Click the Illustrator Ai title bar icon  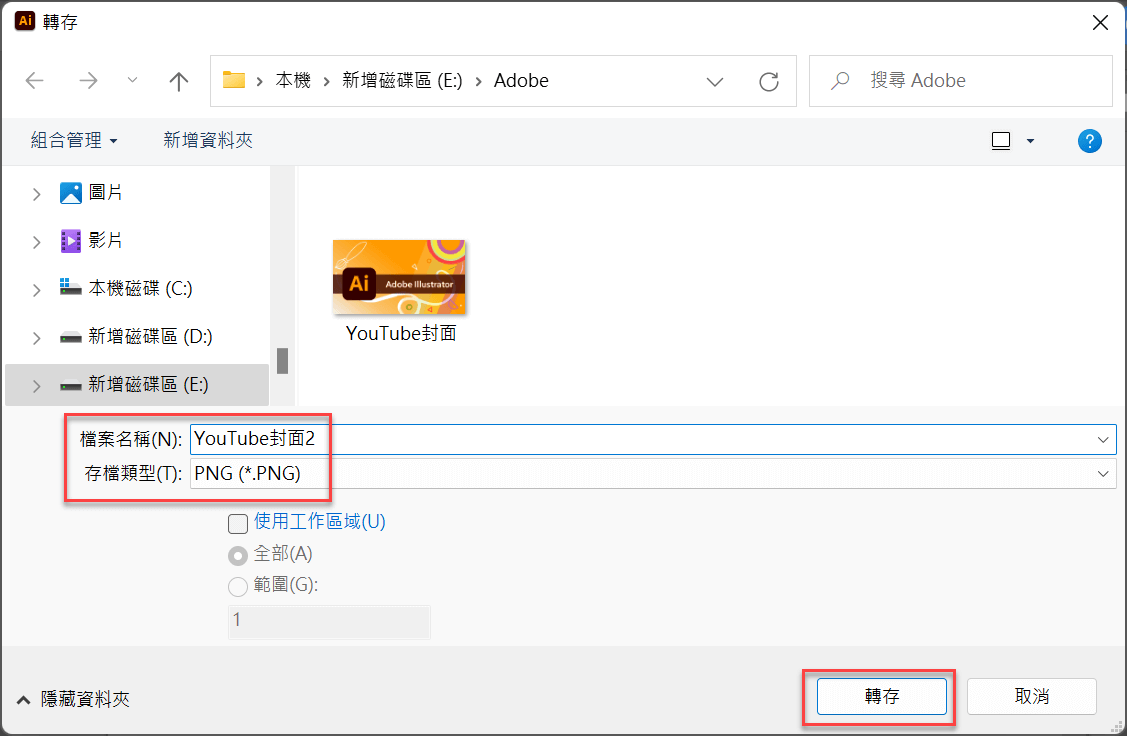click(25, 21)
